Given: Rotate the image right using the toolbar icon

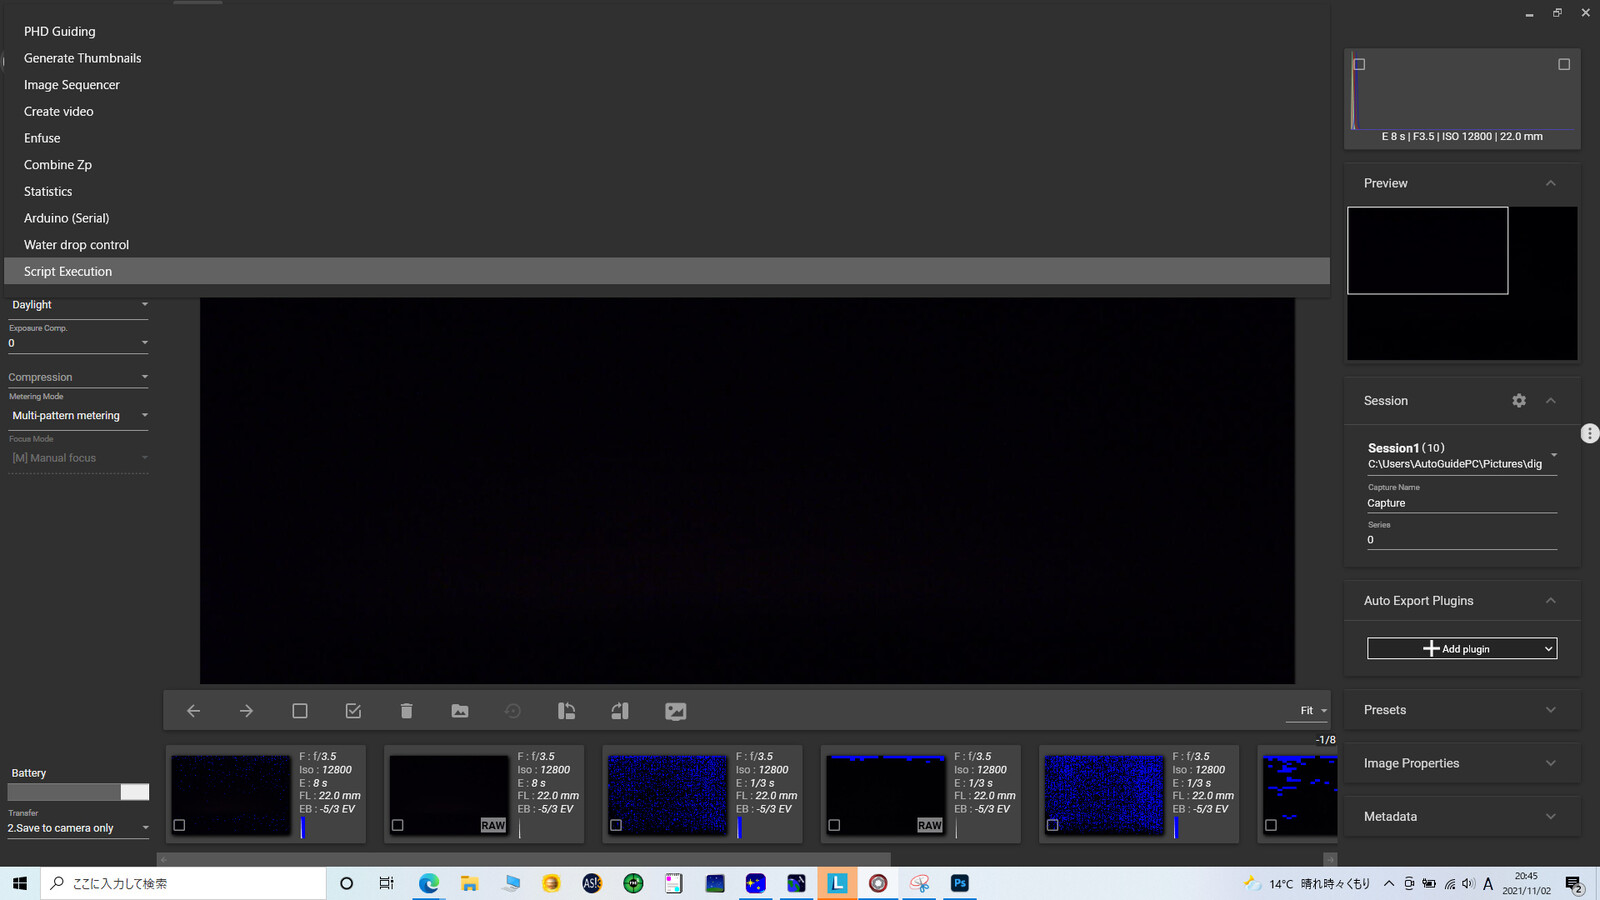Looking at the screenshot, I should click(620, 711).
